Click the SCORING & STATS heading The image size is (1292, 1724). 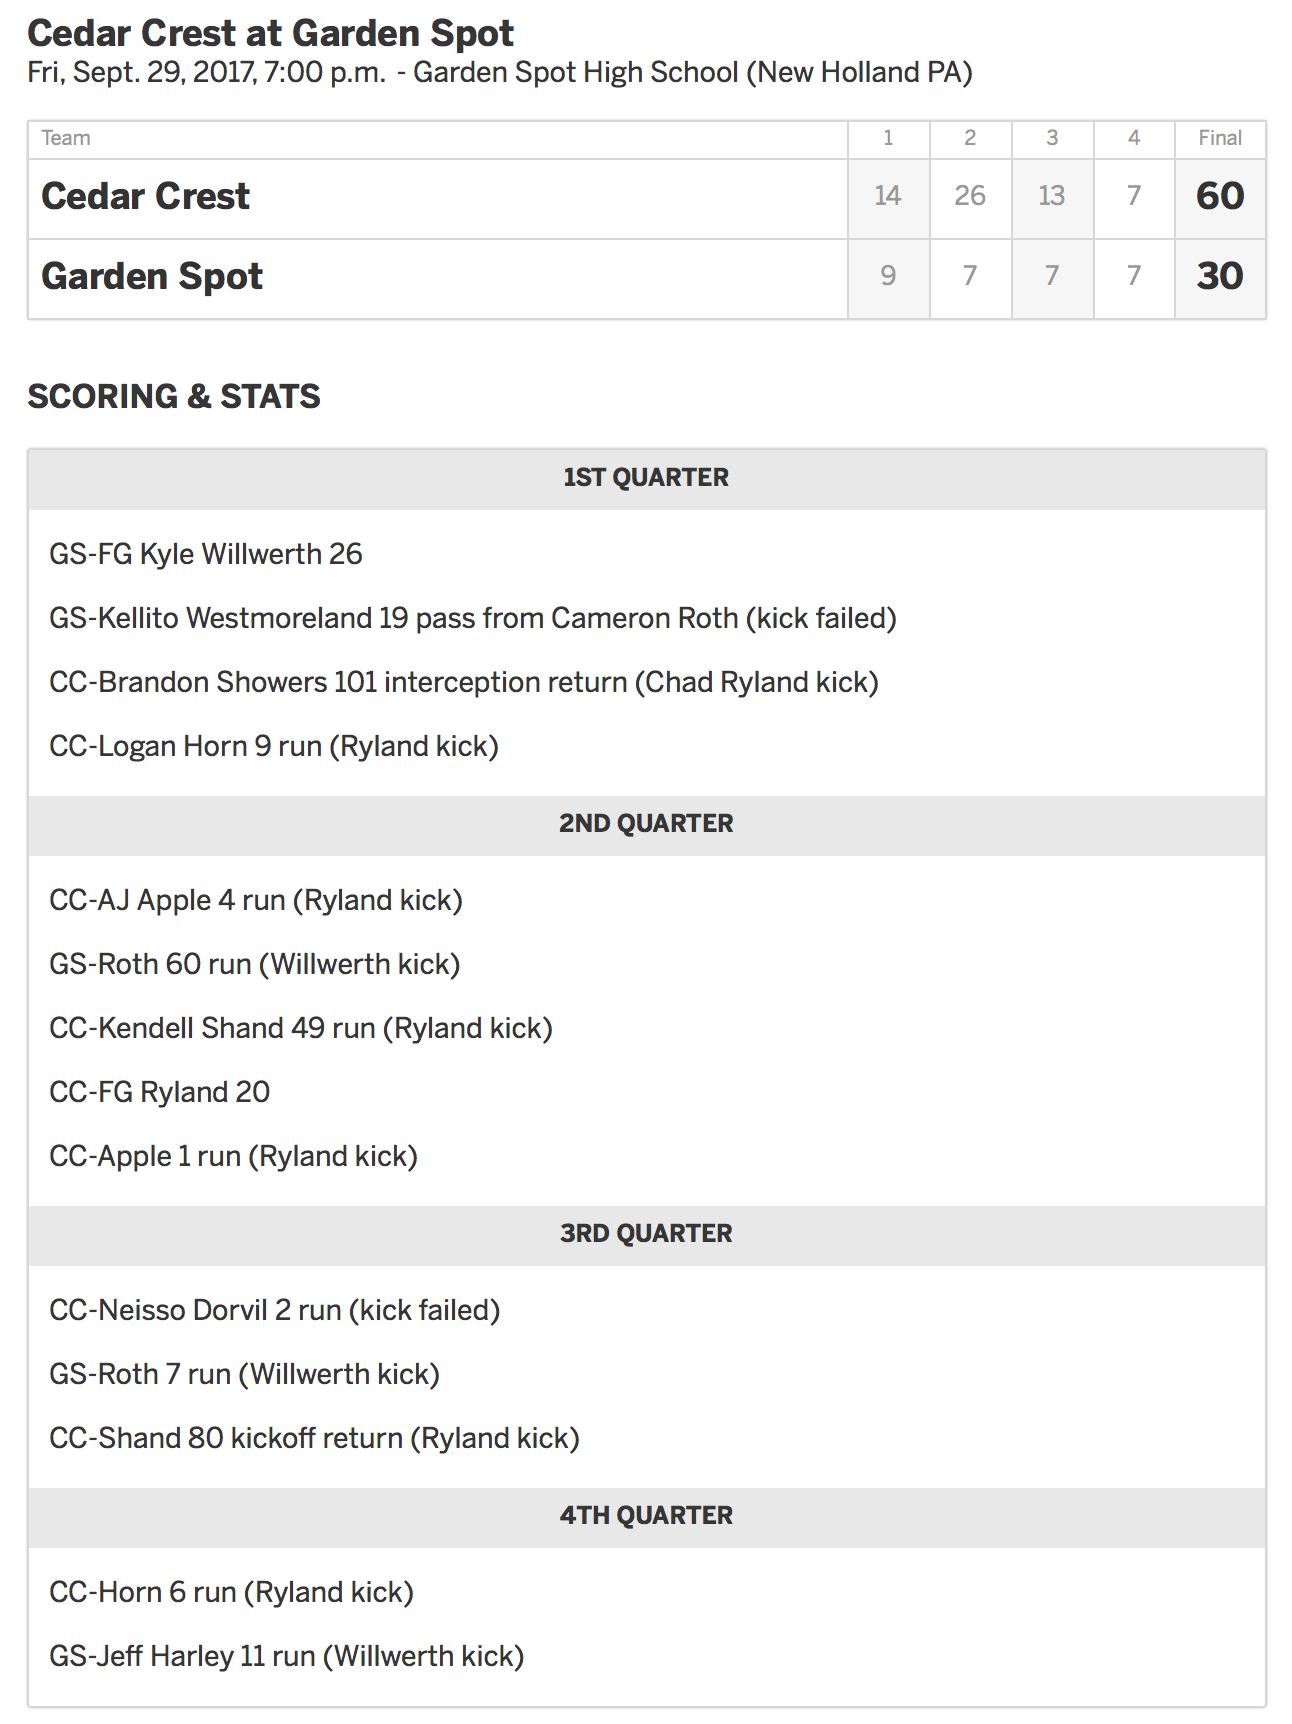tap(174, 397)
